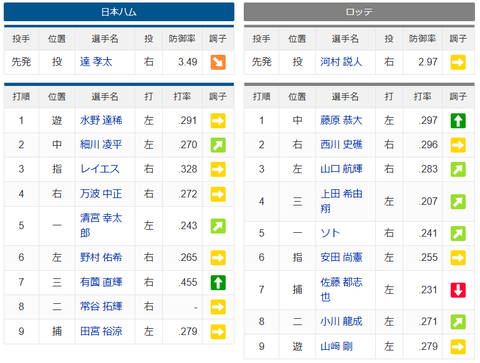Open 野村 佑希 player link
This screenshot has height=363, width=480.
[101, 257]
